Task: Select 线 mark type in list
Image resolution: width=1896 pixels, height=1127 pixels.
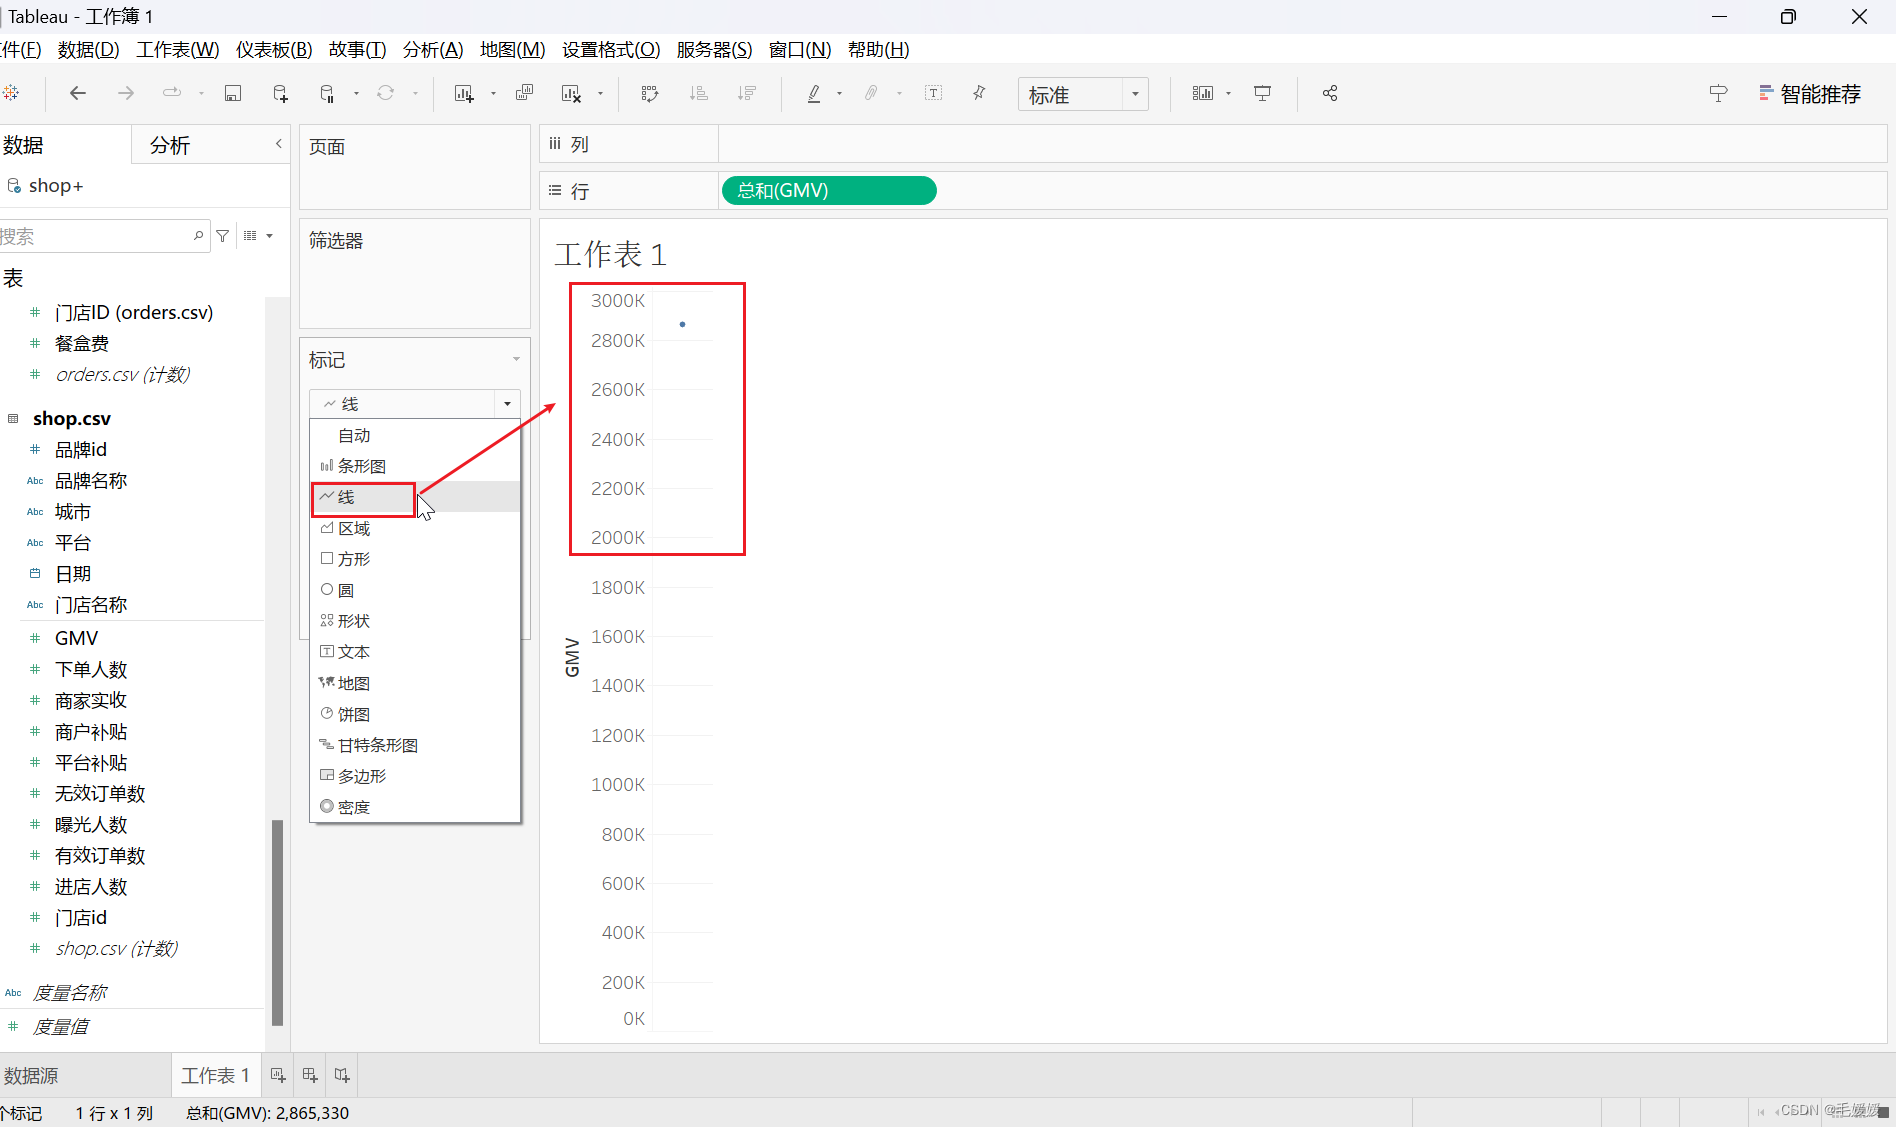Action: coord(415,497)
